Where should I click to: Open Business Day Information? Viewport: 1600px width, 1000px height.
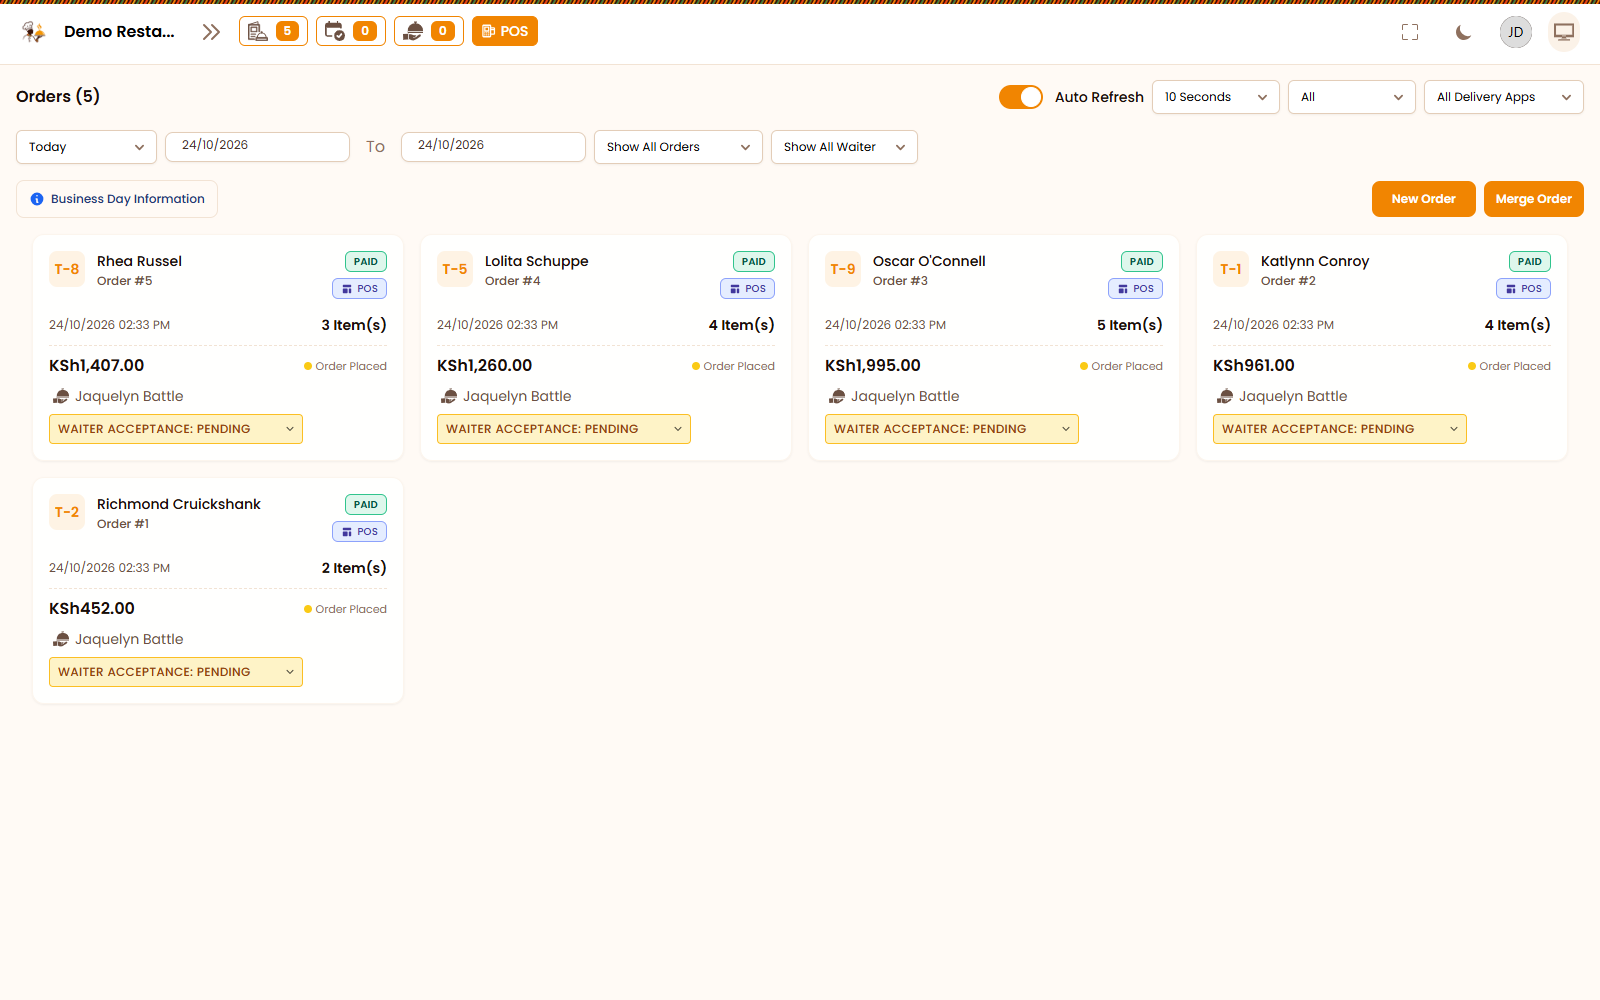click(117, 199)
